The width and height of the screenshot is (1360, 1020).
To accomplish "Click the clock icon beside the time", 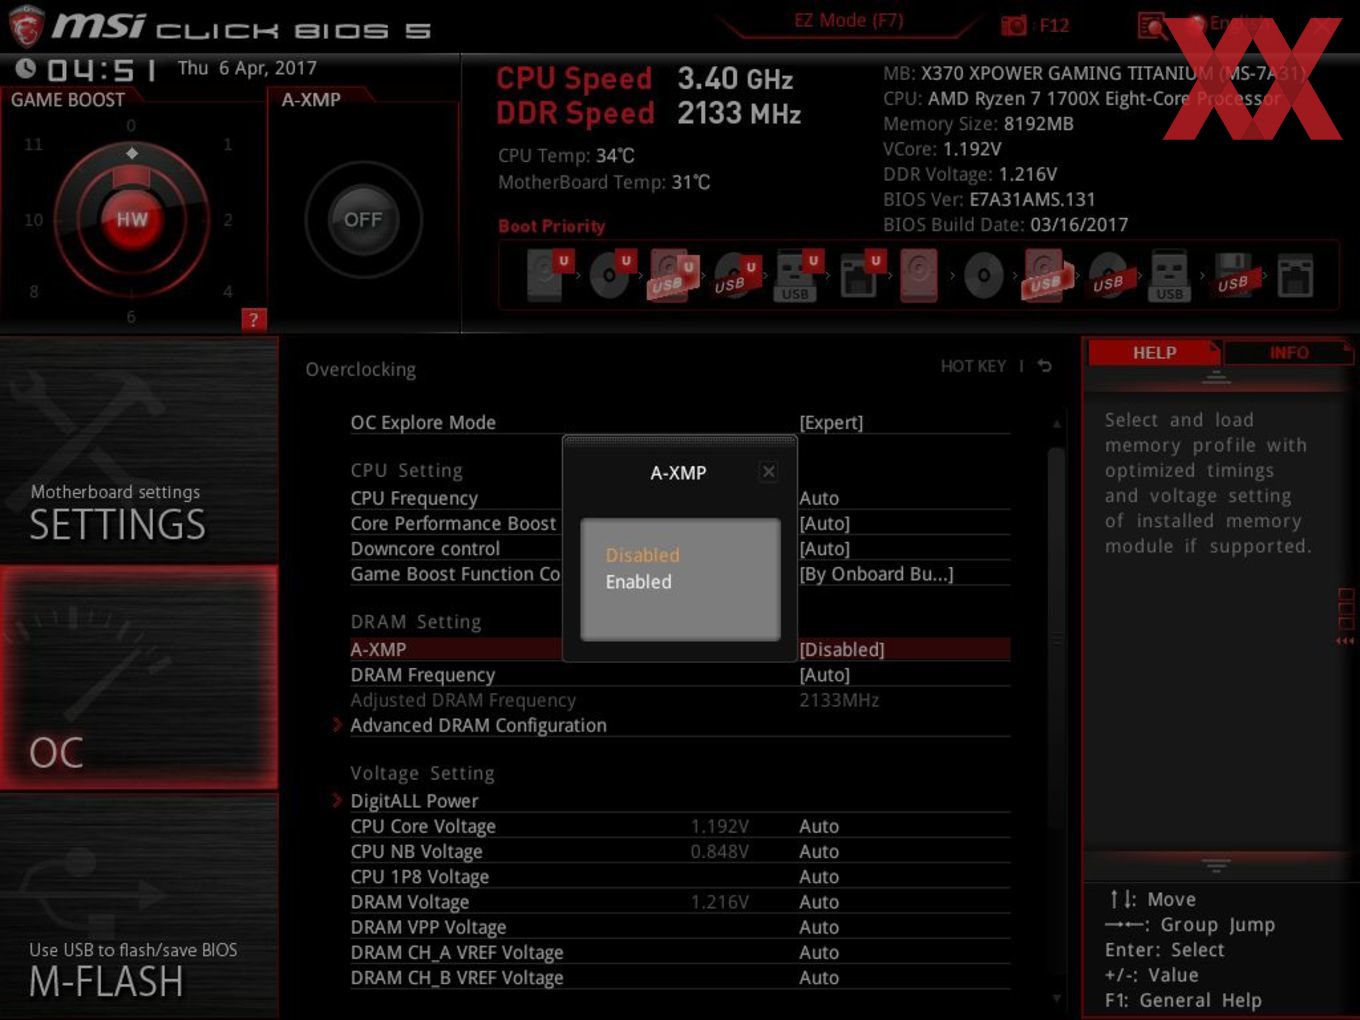I will pyautogui.click(x=26, y=68).
